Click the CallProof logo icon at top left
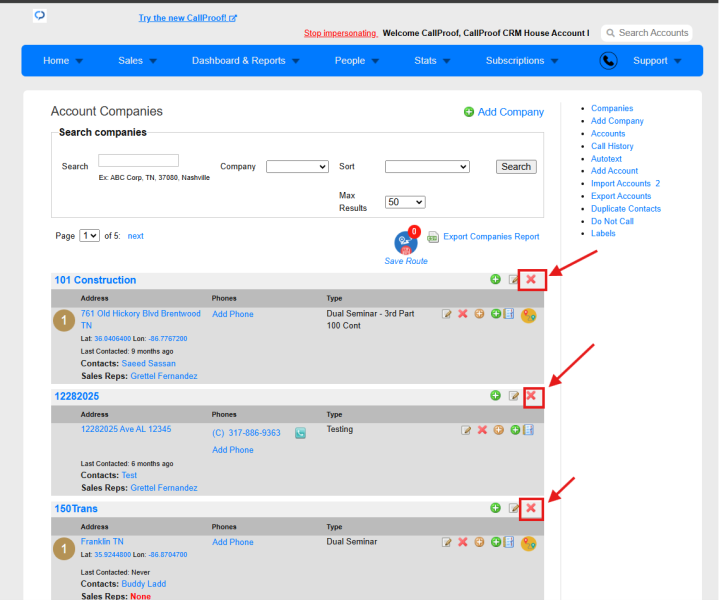 point(40,16)
